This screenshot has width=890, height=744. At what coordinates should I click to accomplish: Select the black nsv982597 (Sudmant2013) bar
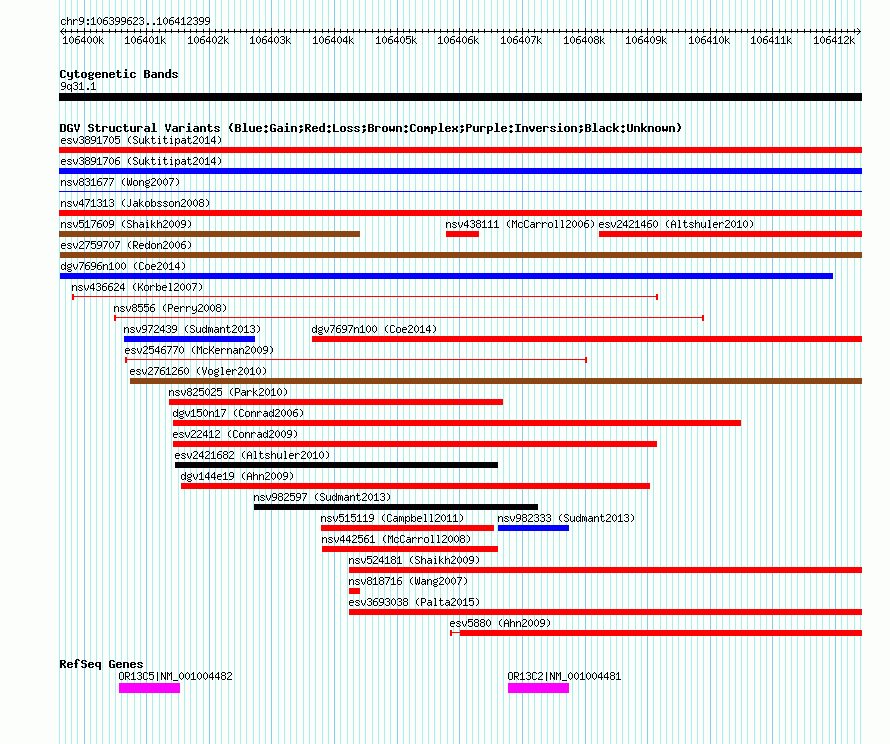pyautogui.click(x=396, y=507)
